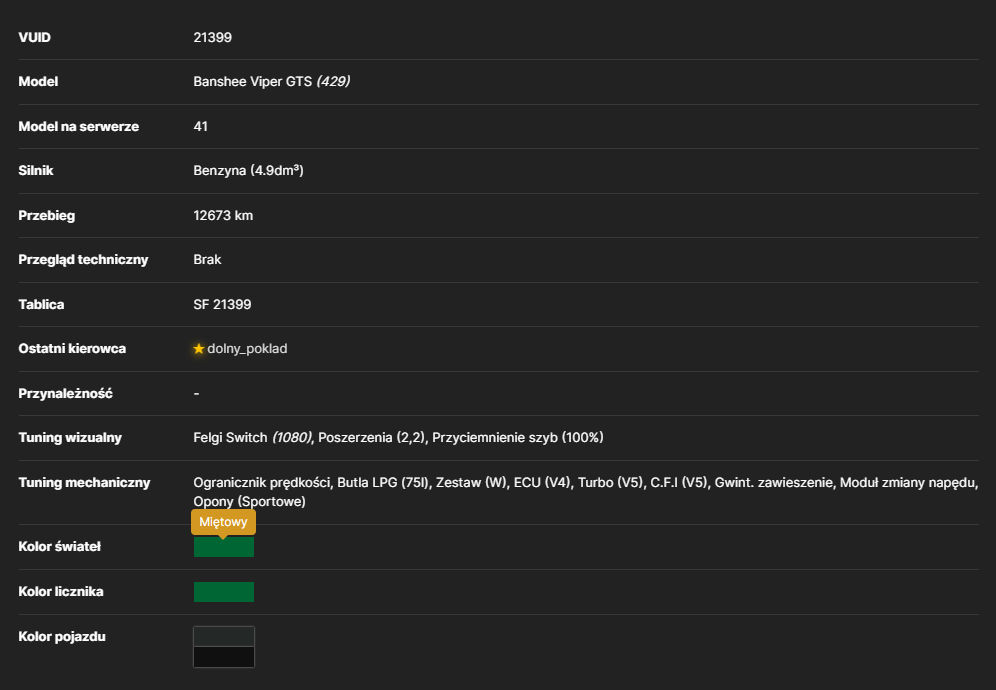Click the Ogranicznik prędkości entry
Image resolution: width=996 pixels, height=690 pixels.
(x=262, y=483)
